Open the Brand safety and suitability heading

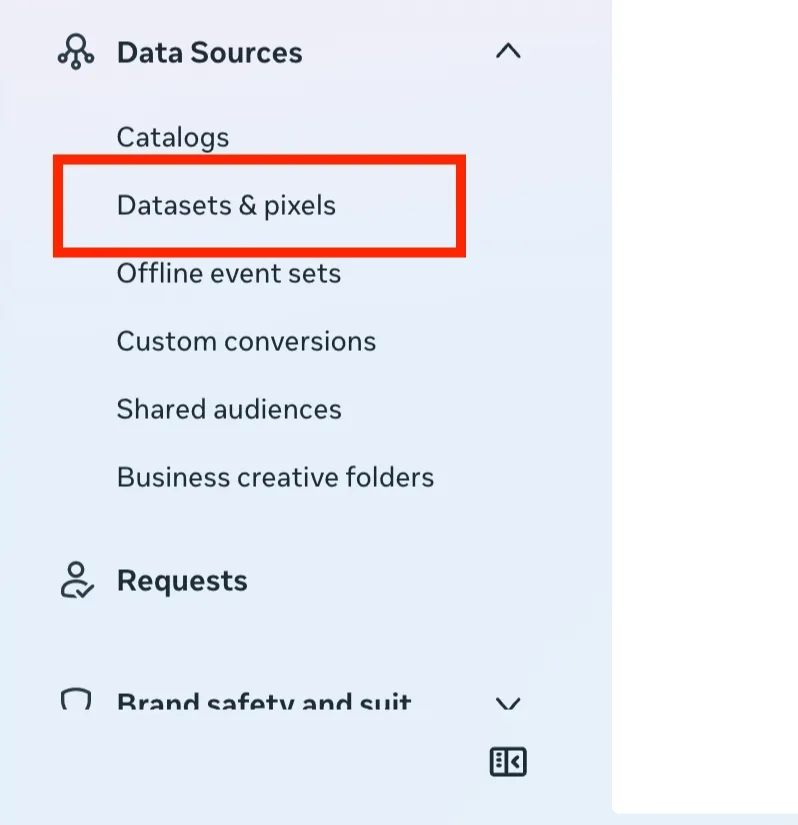click(x=264, y=701)
